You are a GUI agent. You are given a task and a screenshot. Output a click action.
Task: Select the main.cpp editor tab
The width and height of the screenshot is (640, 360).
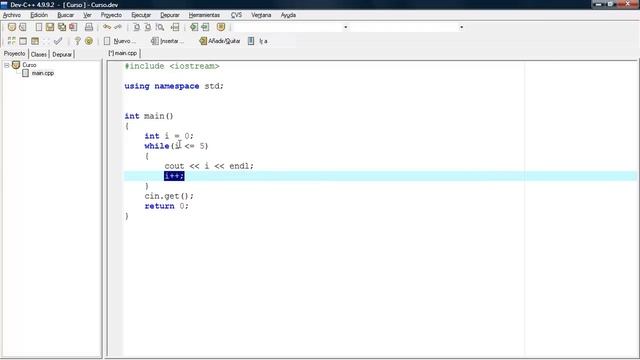pyautogui.click(x=123, y=53)
